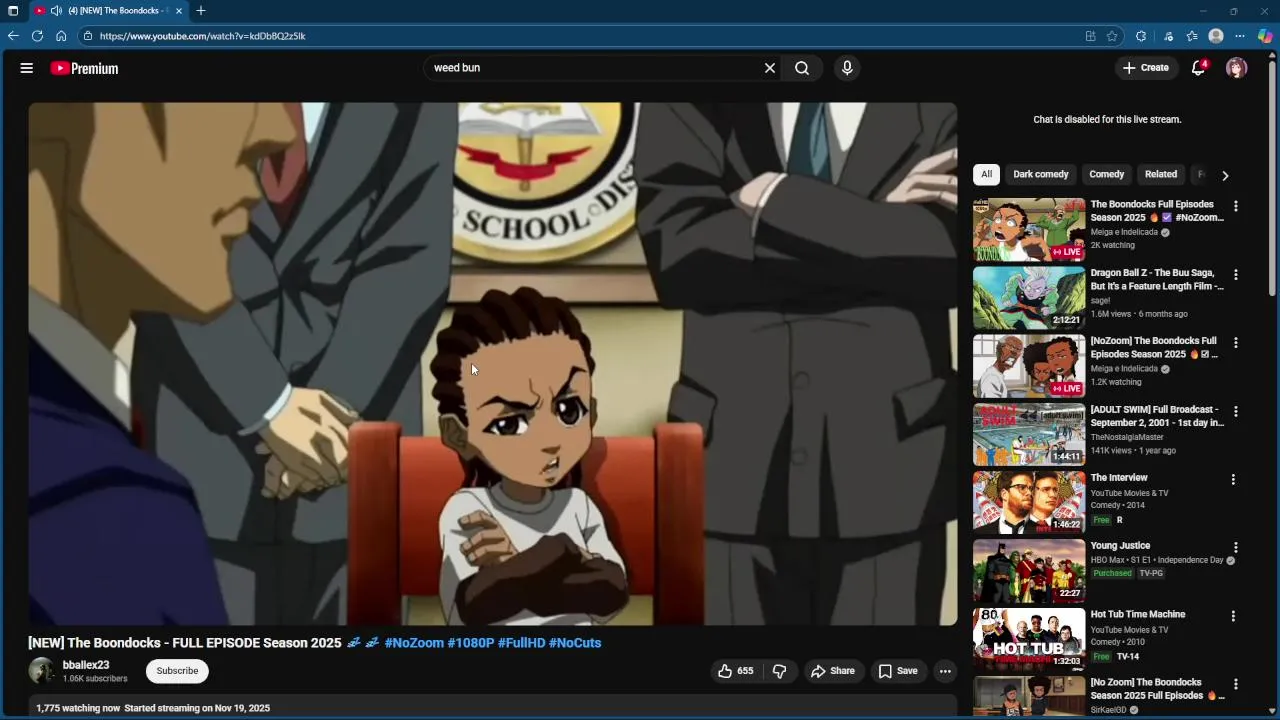This screenshot has width=1280, height=720.
Task: Open options for Hot Tub Time Machine
Action: tap(1233, 616)
